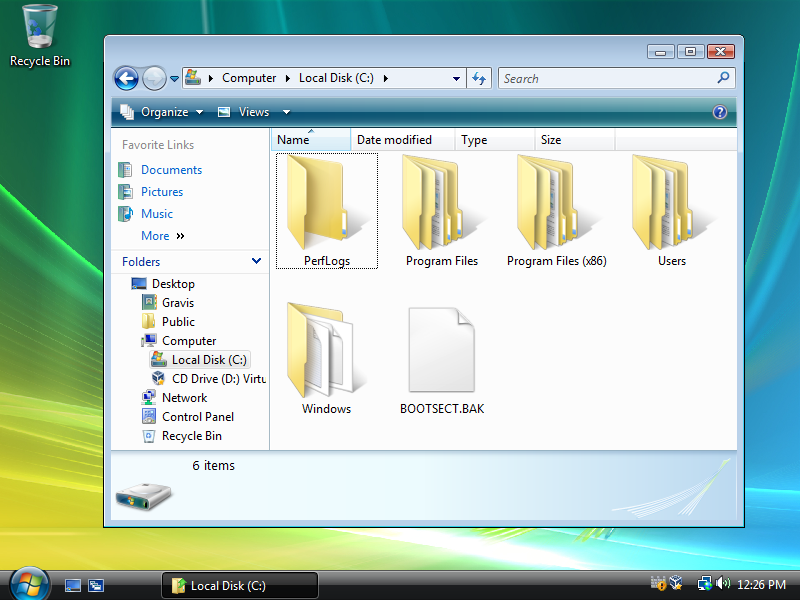This screenshot has height=600, width=800.
Task: Select Desktop in the folder tree
Action: click(x=163, y=284)
